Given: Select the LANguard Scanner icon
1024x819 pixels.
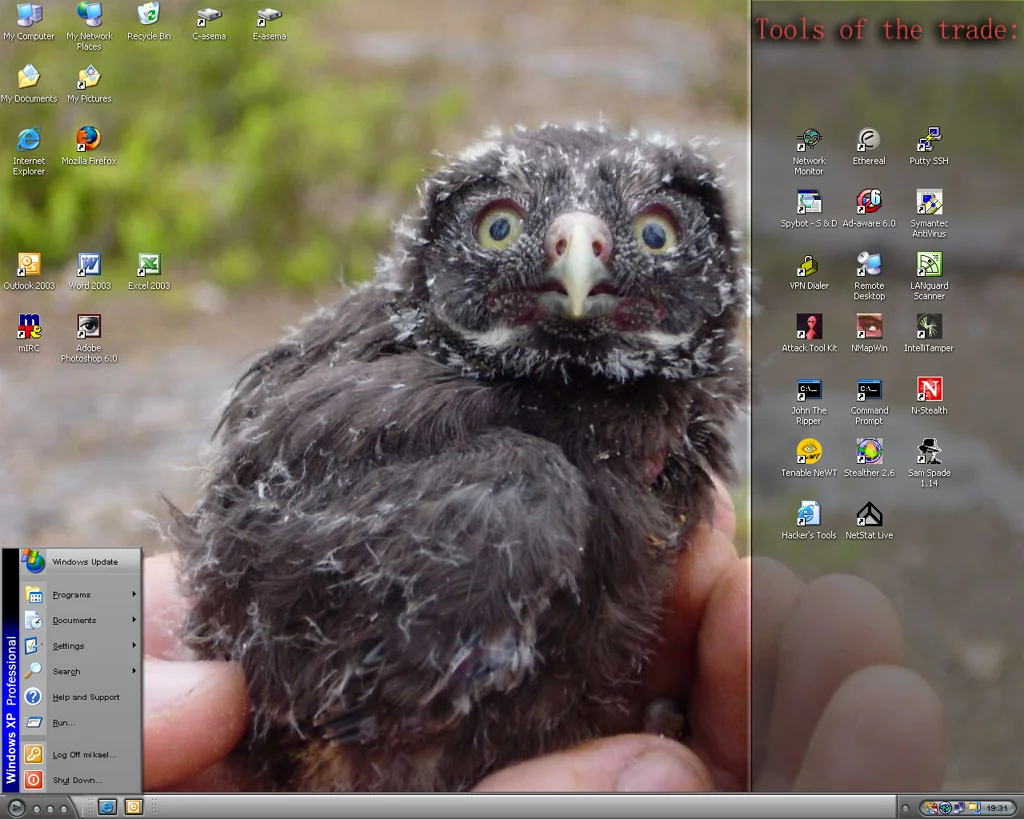Looking at the screenshot, I should (929, 266).
